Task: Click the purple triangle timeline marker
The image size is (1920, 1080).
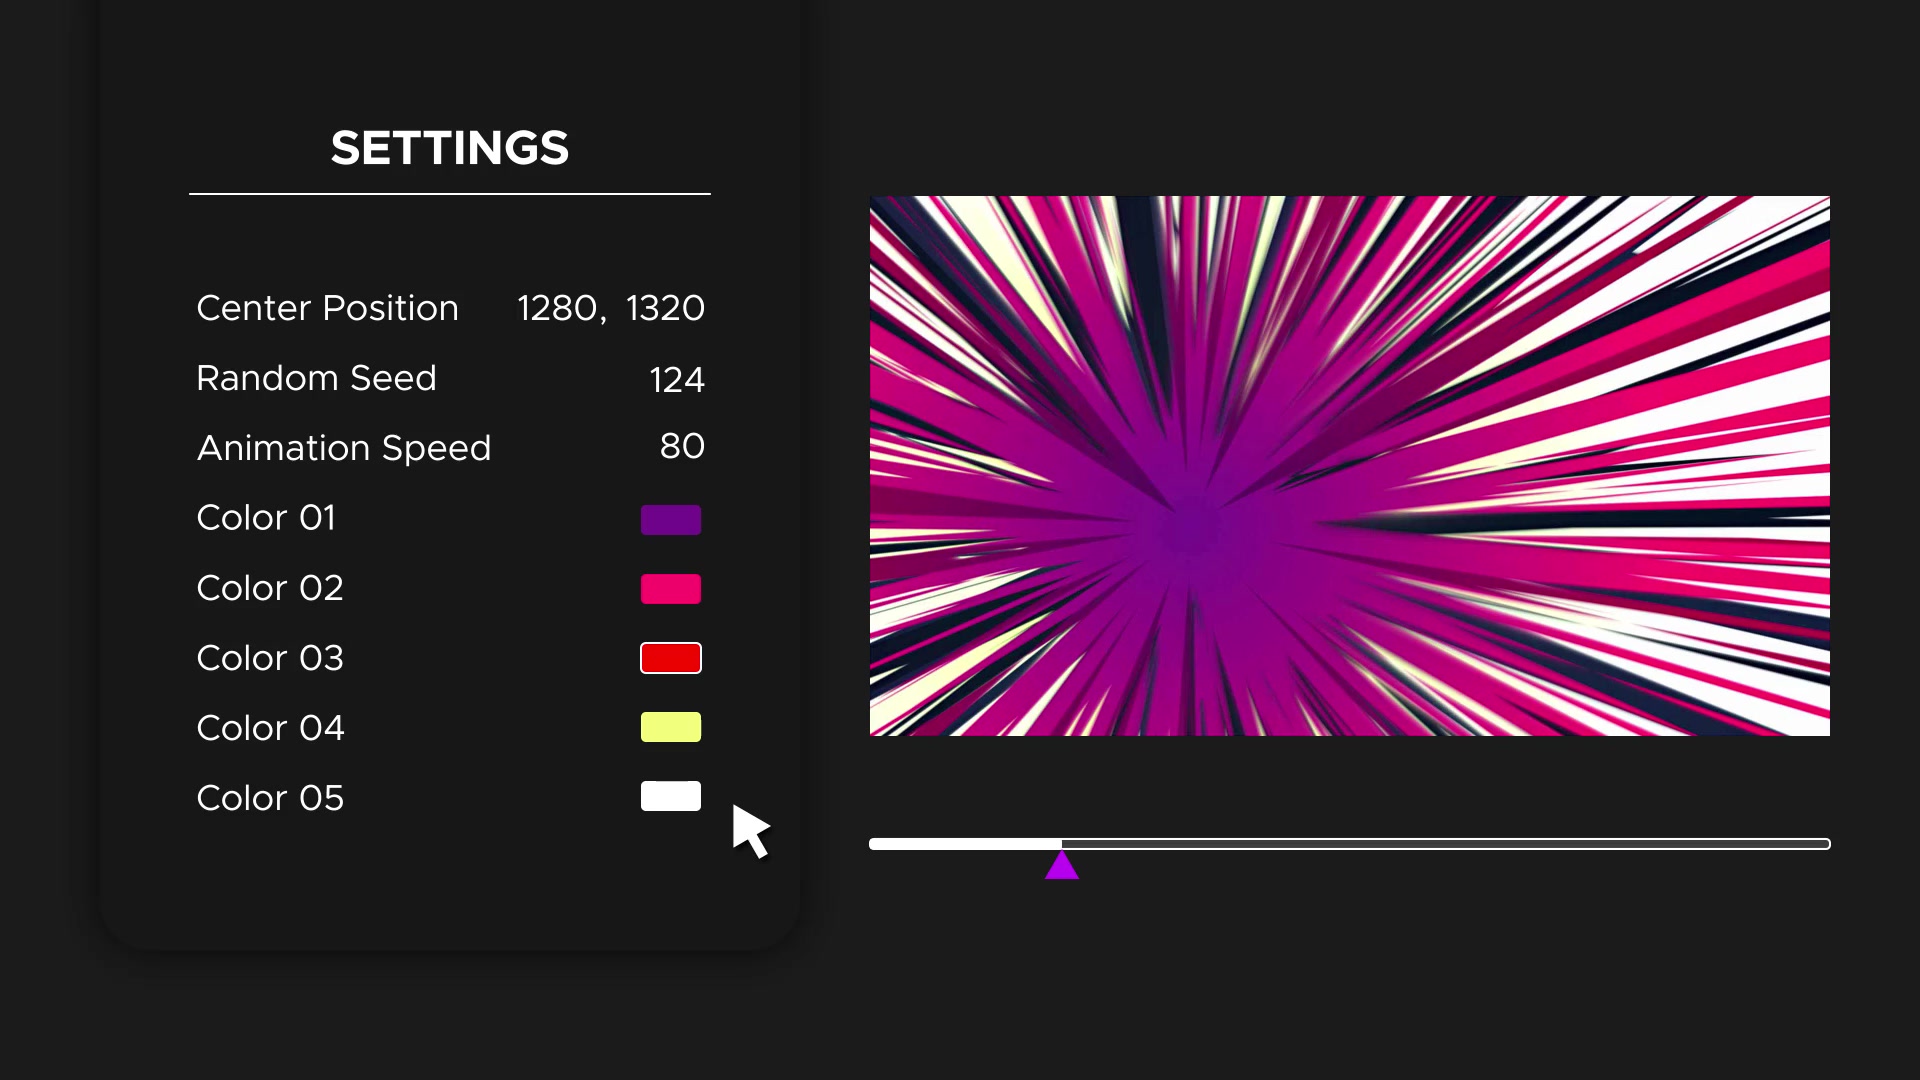Action: (x=1062, y=866)
